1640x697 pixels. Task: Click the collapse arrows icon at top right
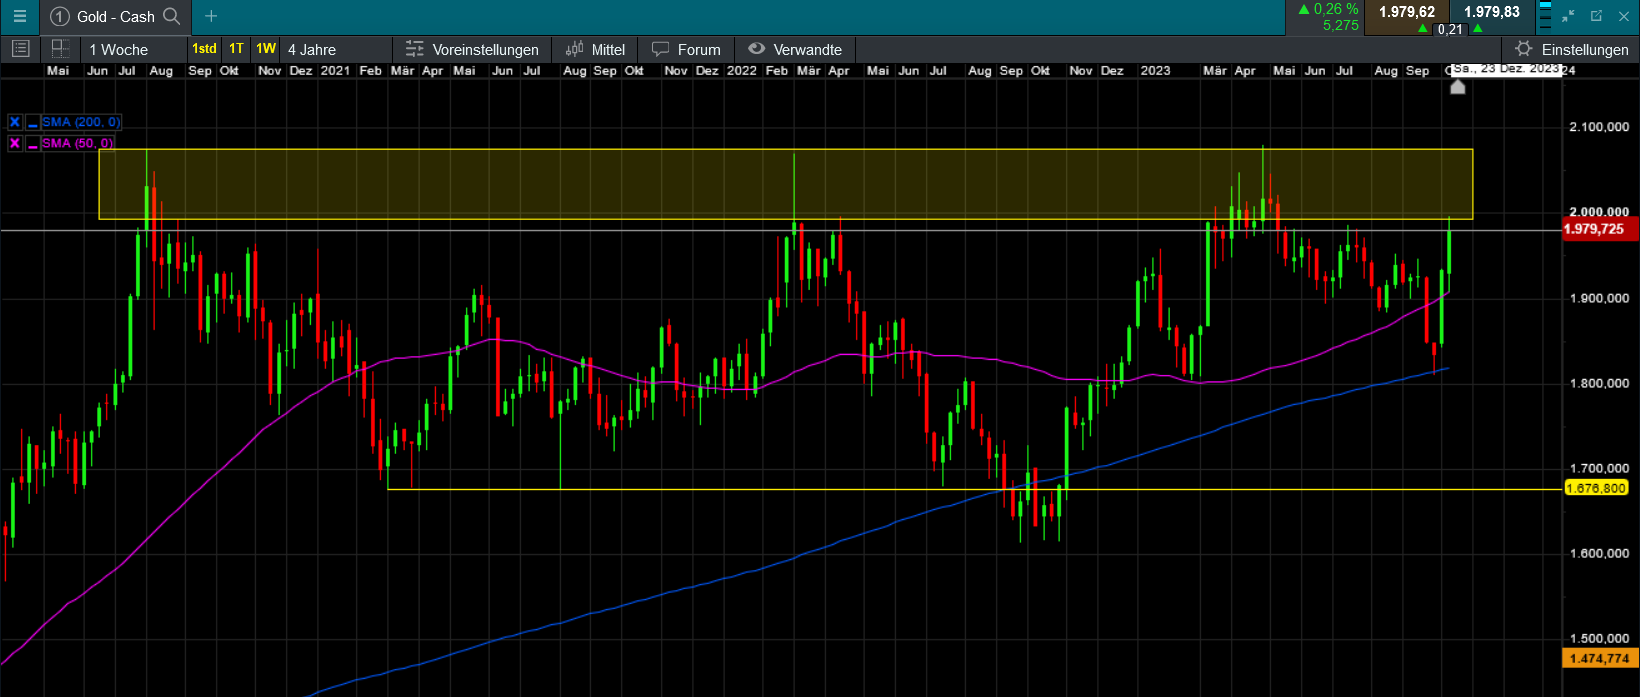tap(1568, 16)
